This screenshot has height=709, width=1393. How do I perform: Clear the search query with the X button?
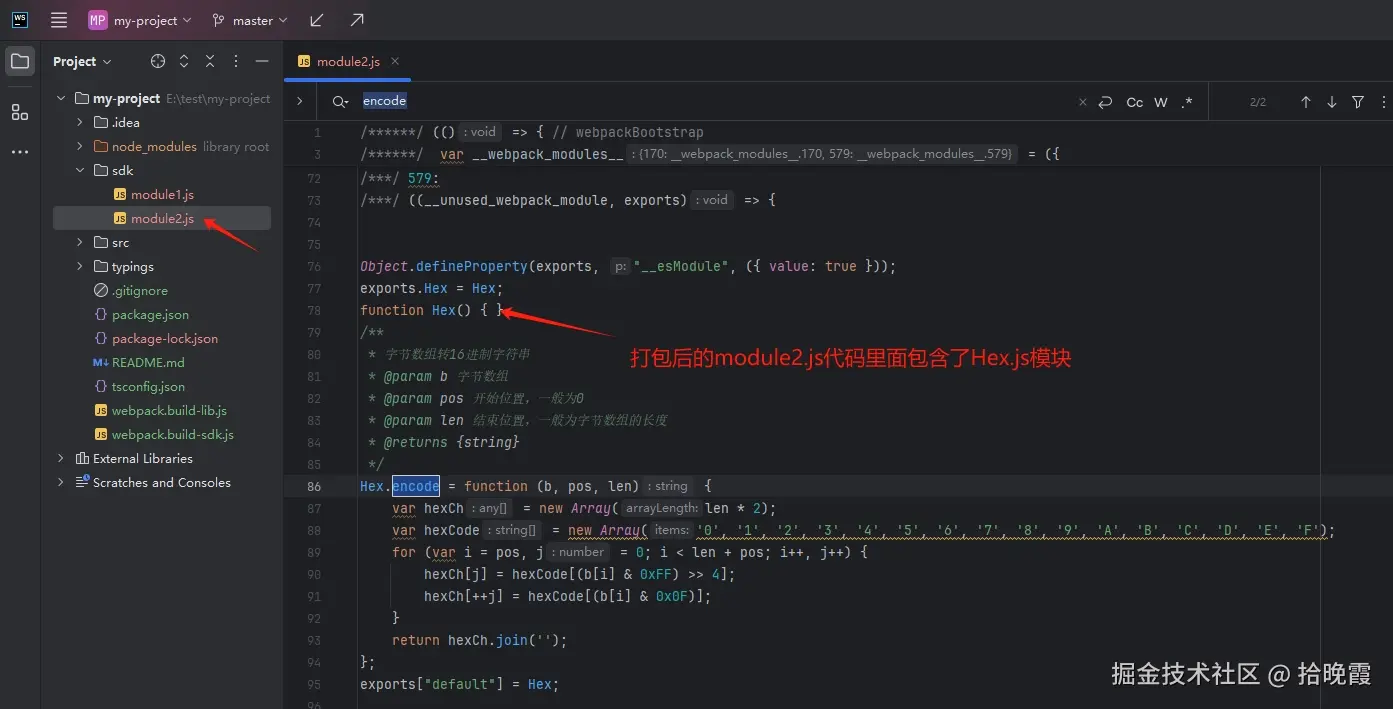coord(1082,101)
